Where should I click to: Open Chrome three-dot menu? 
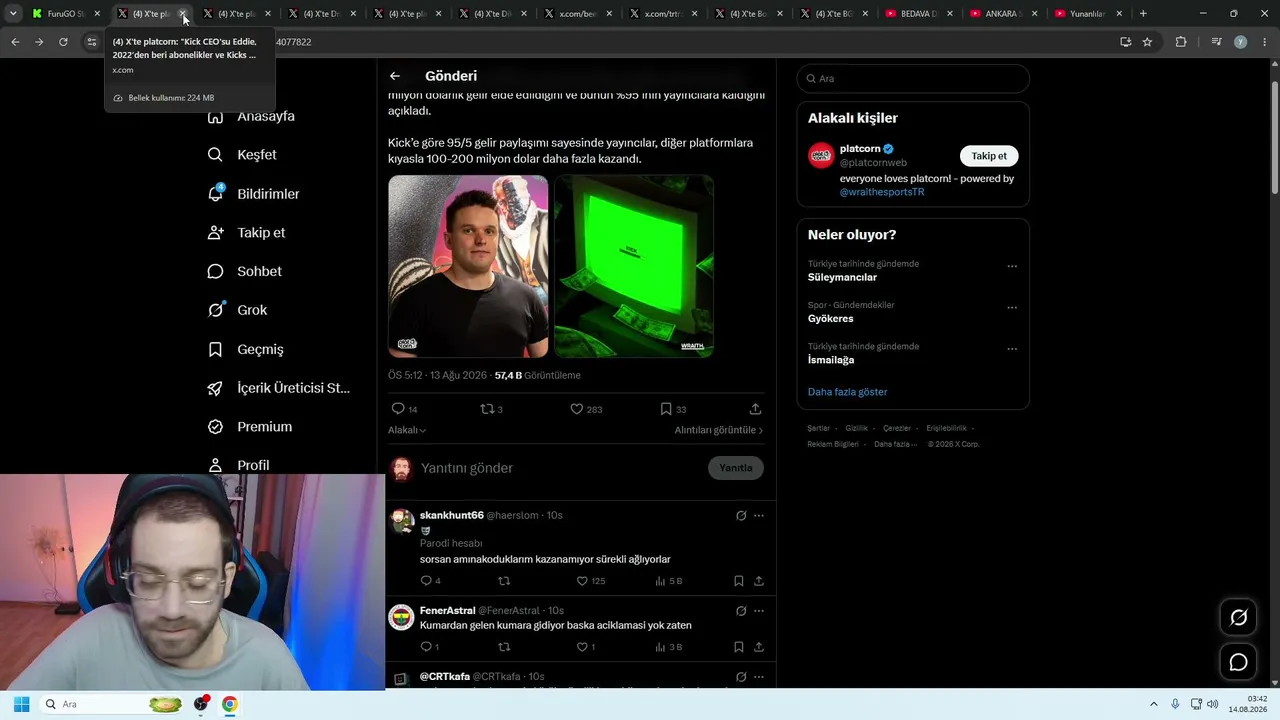pyautogui.click(x=1264, y=42)
